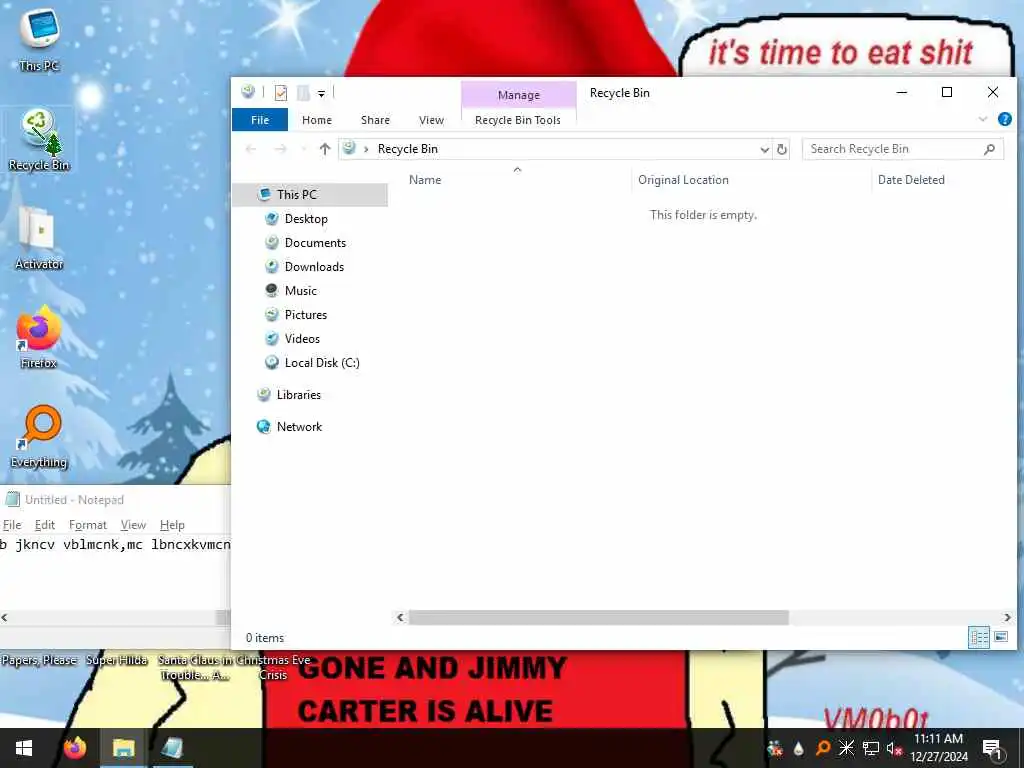Open Customize Quick Access Toolbar dropdown
This screenshot has width=1024, height=768.
pyautogui.click(x=321, y=93)
